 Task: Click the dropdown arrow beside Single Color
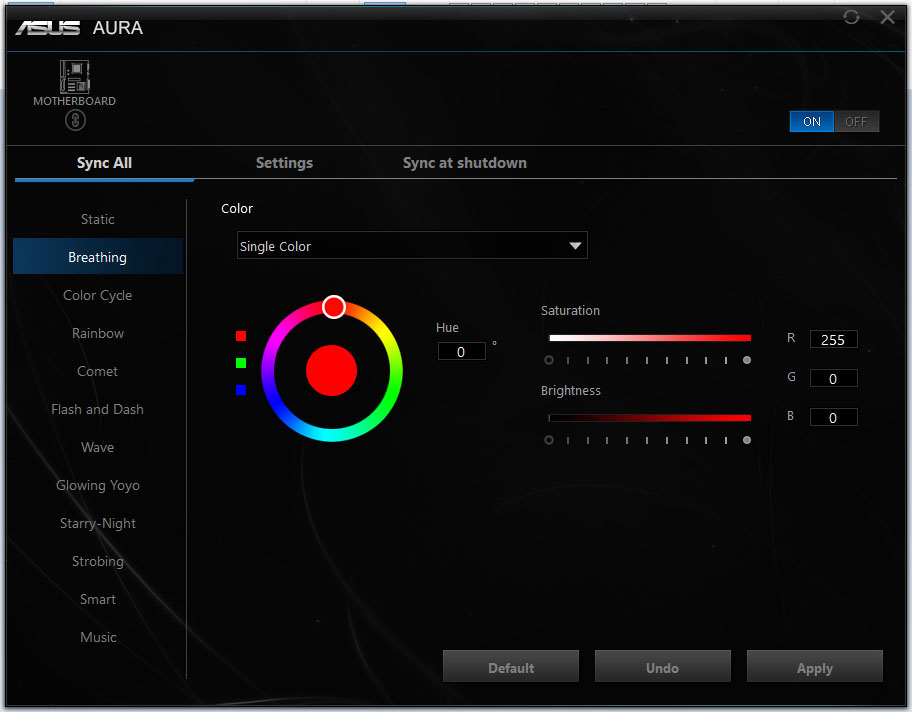(575, 245)
